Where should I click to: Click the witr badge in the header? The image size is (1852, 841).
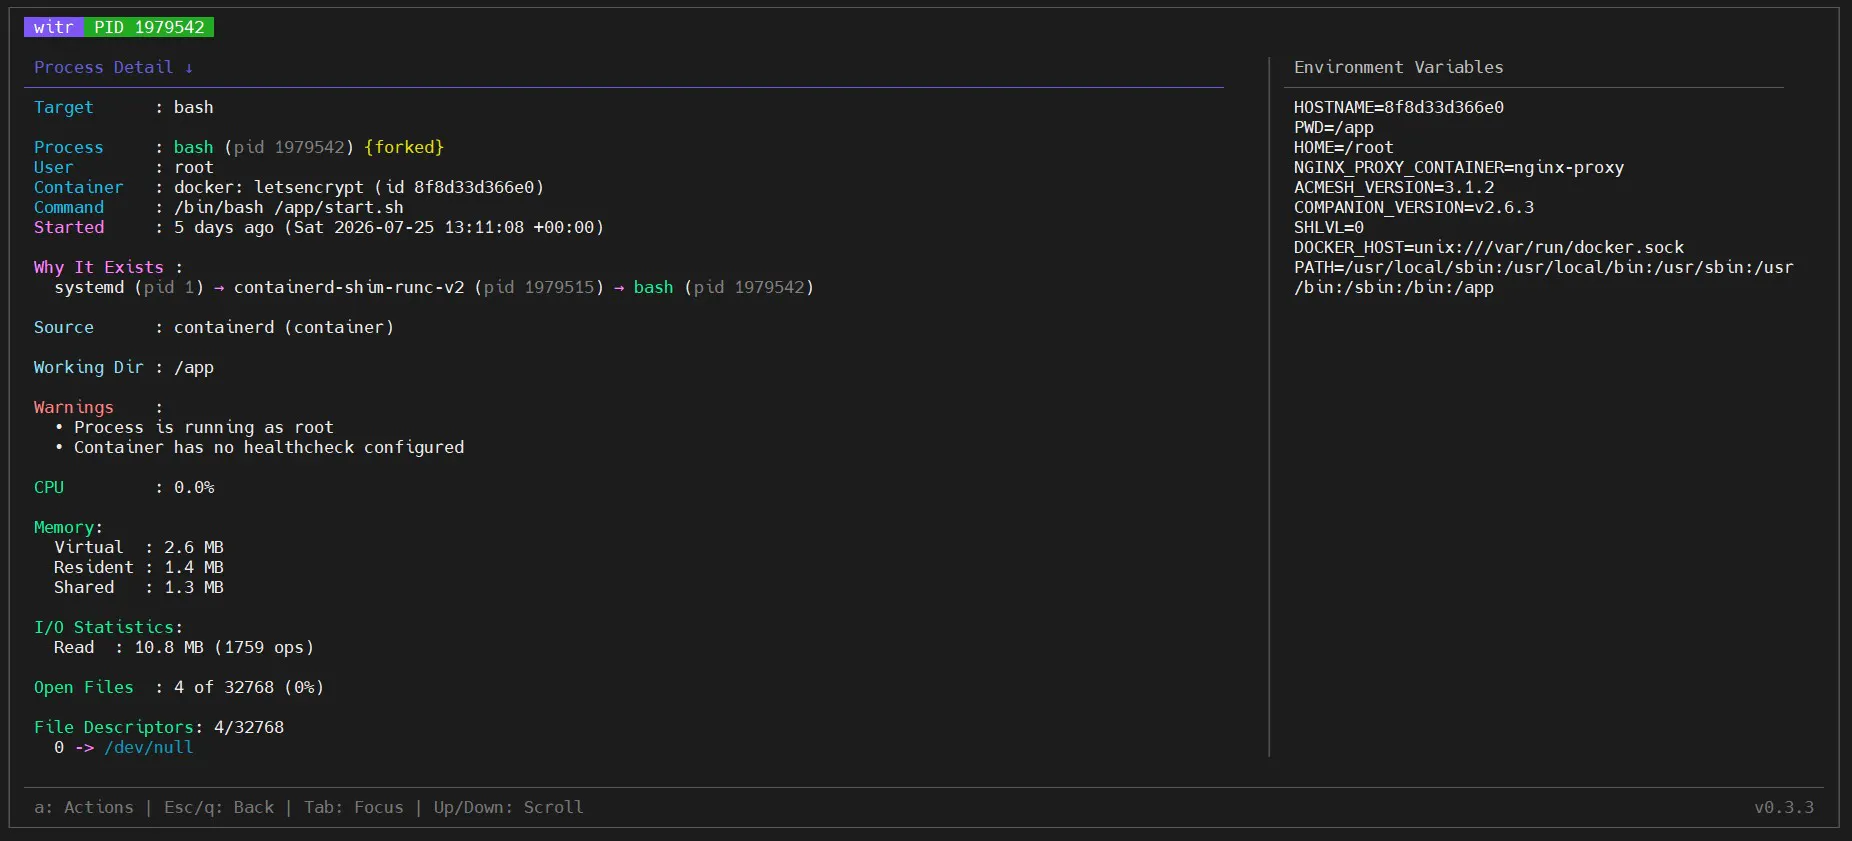pyautogui.click(x=54, y=27)
